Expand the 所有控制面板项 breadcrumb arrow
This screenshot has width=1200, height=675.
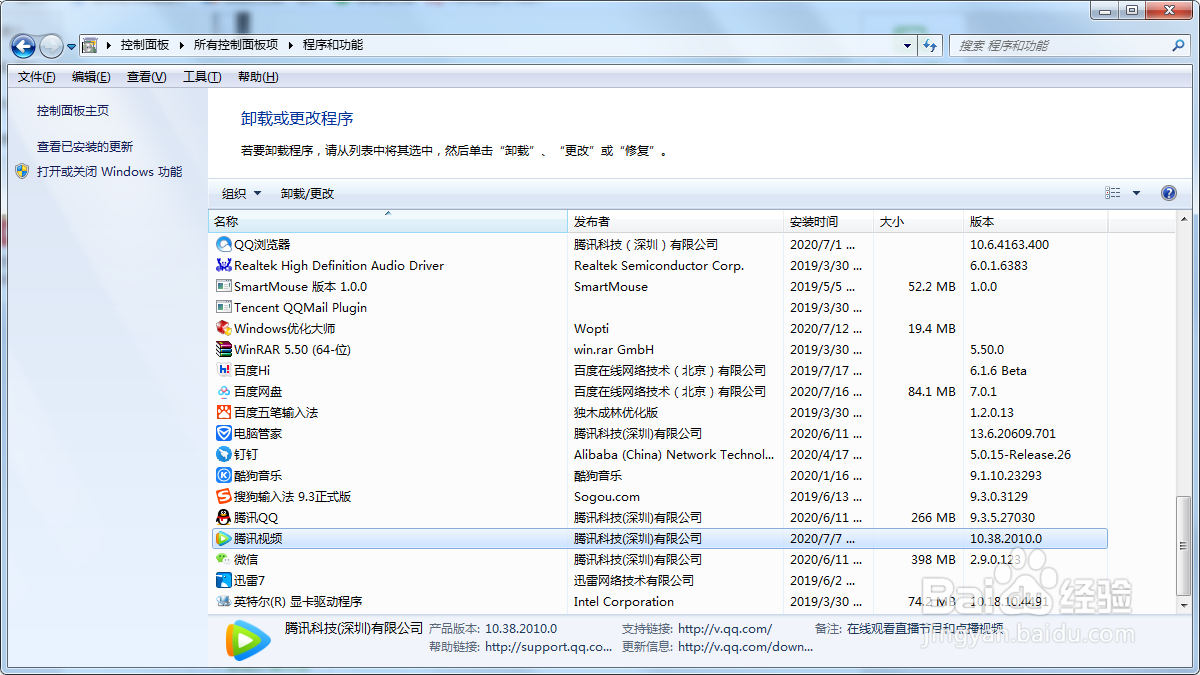[291, 45]
